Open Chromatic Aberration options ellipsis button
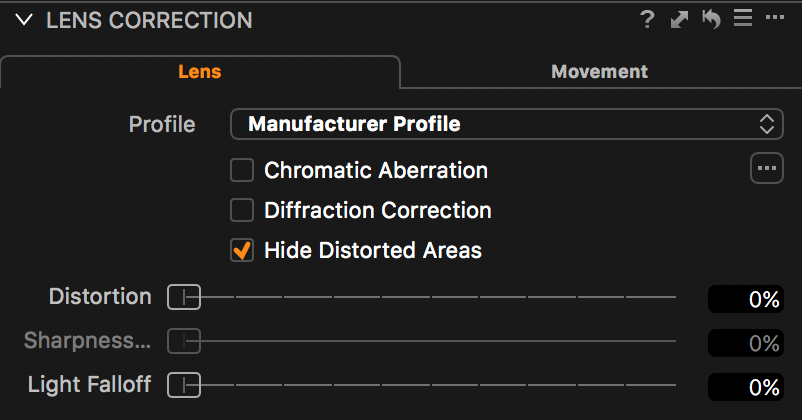 click(x=767, y=168)
